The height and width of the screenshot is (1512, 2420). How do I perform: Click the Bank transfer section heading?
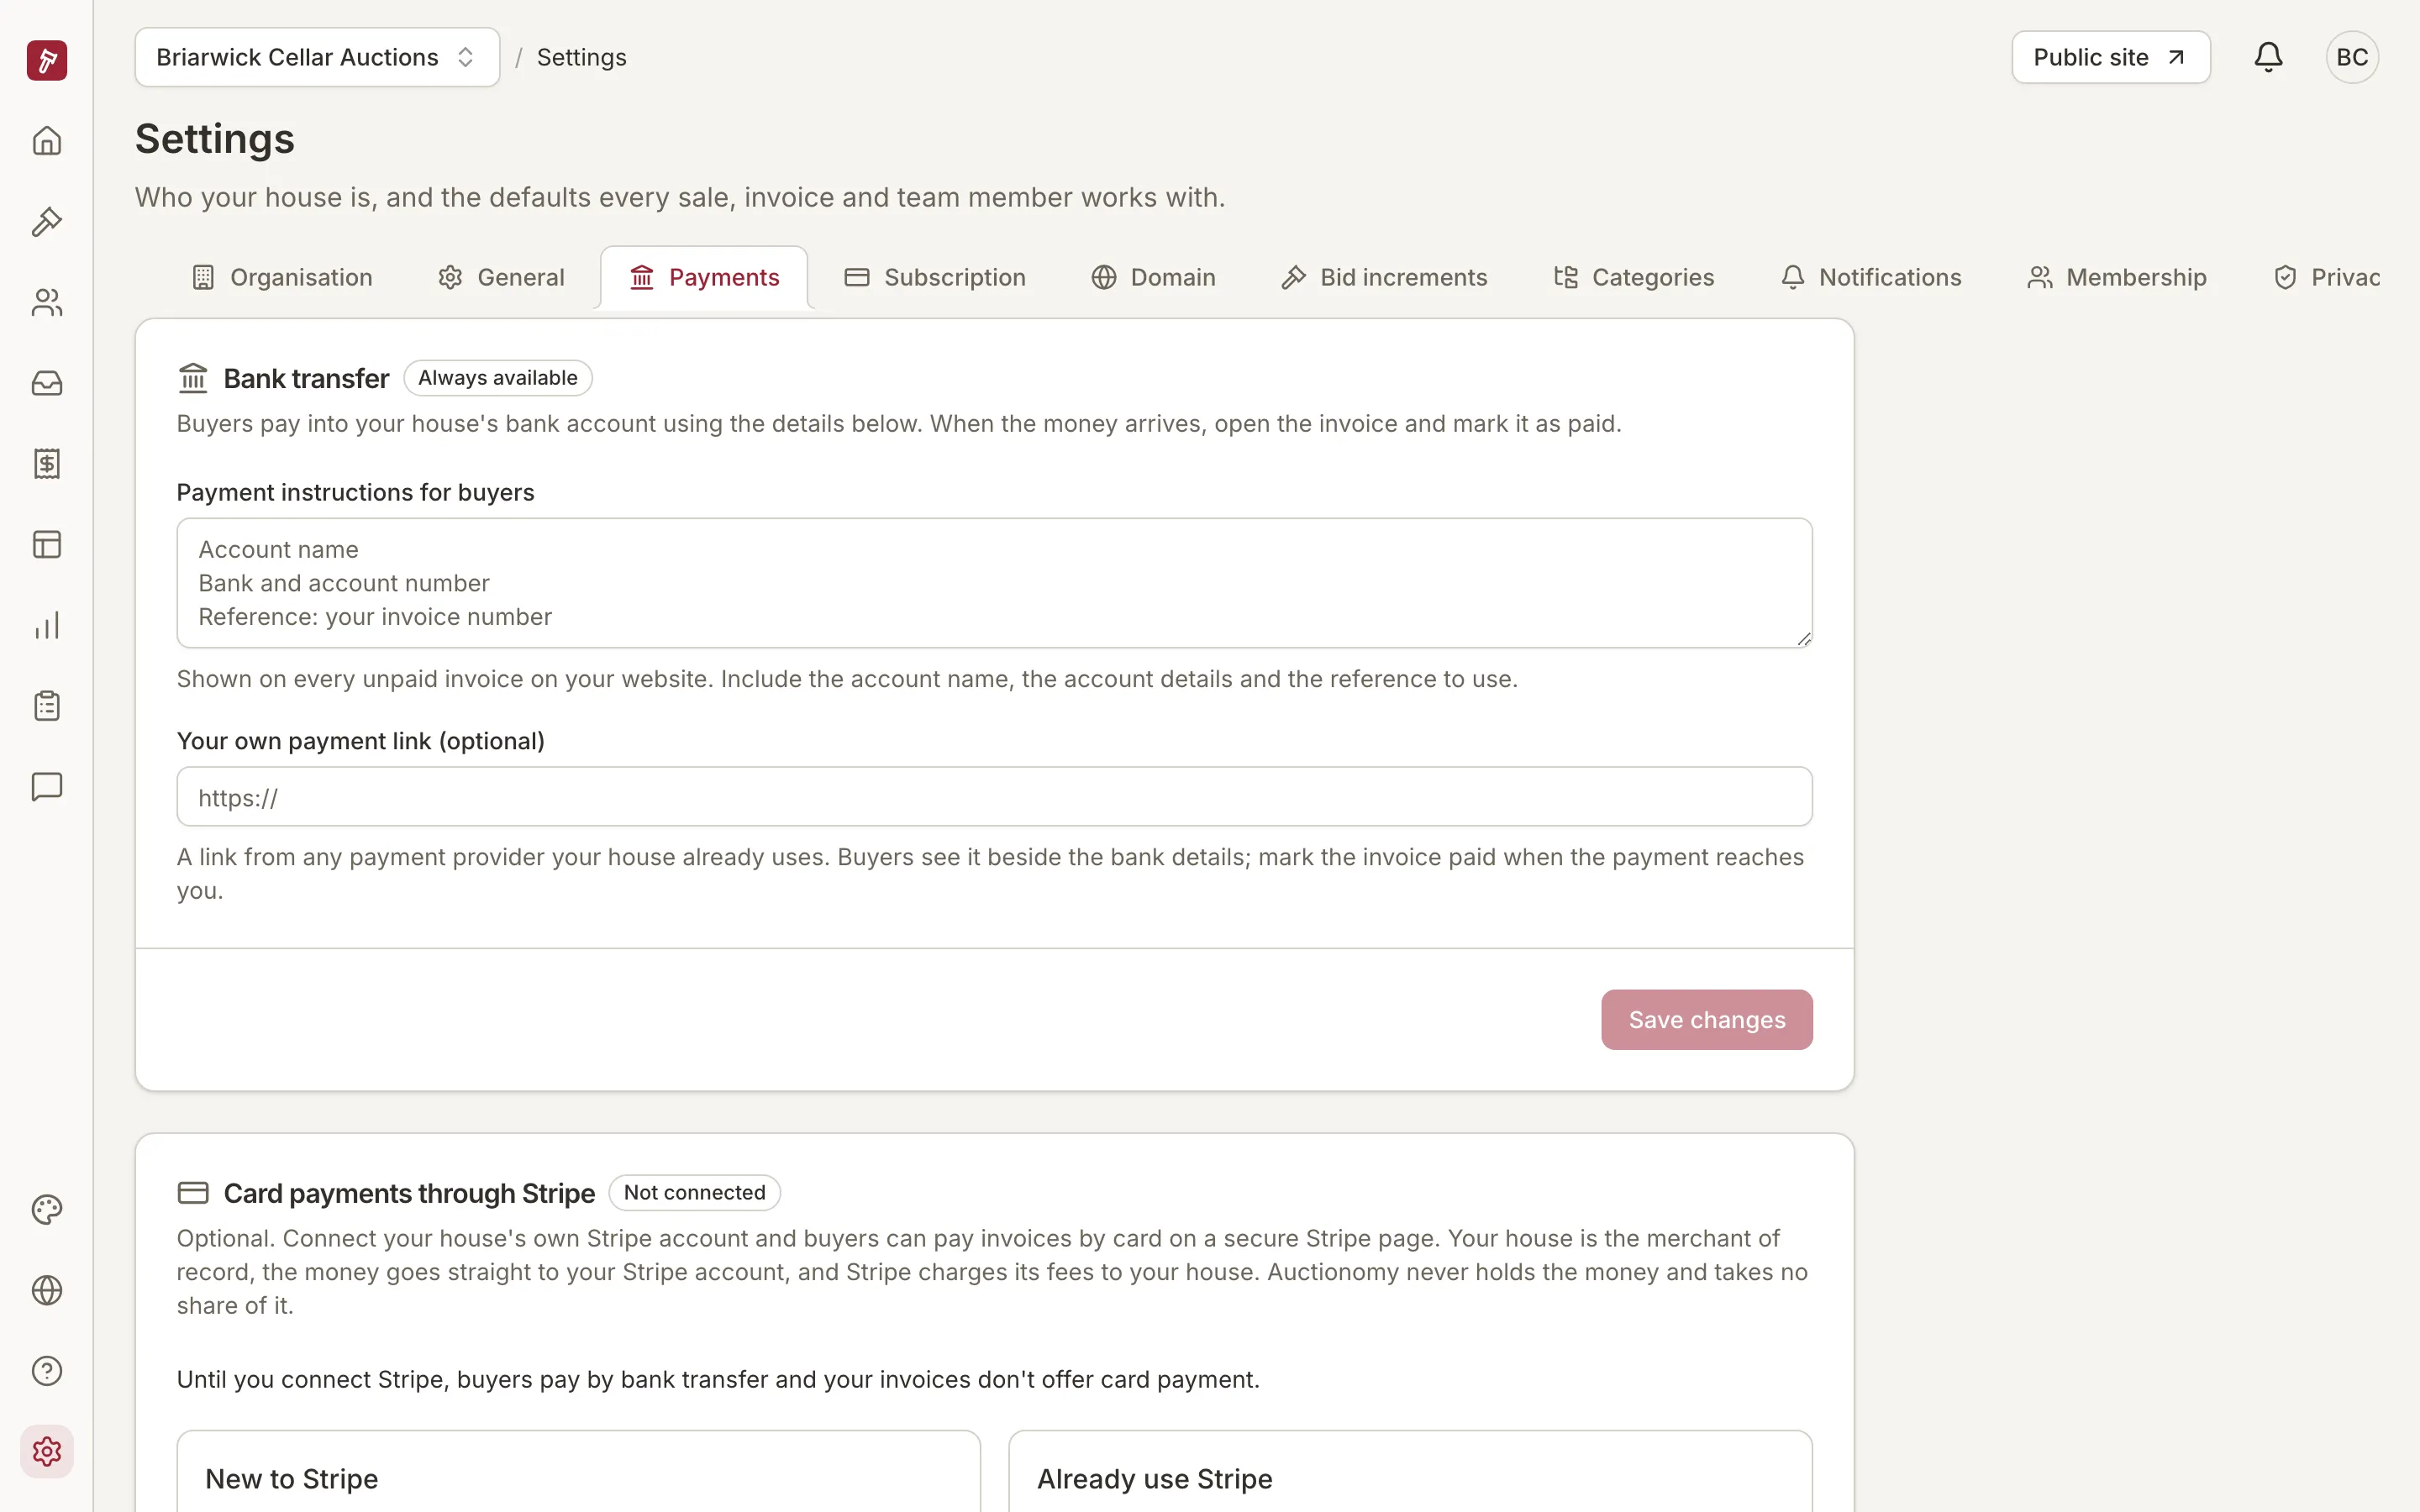(x=306, y=379)
